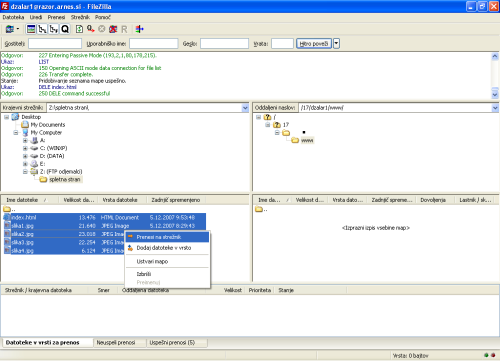Click the Gostitelj host input field
Screen dimensions: 500x361
pyautogui.click(x=55, y=44)
